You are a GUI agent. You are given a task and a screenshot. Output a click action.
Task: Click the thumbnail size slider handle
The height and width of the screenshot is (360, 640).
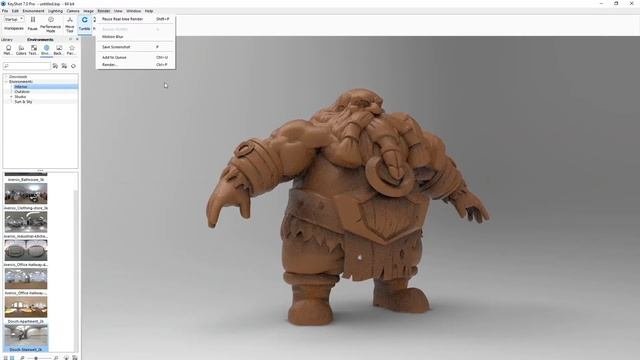[36, 358]
